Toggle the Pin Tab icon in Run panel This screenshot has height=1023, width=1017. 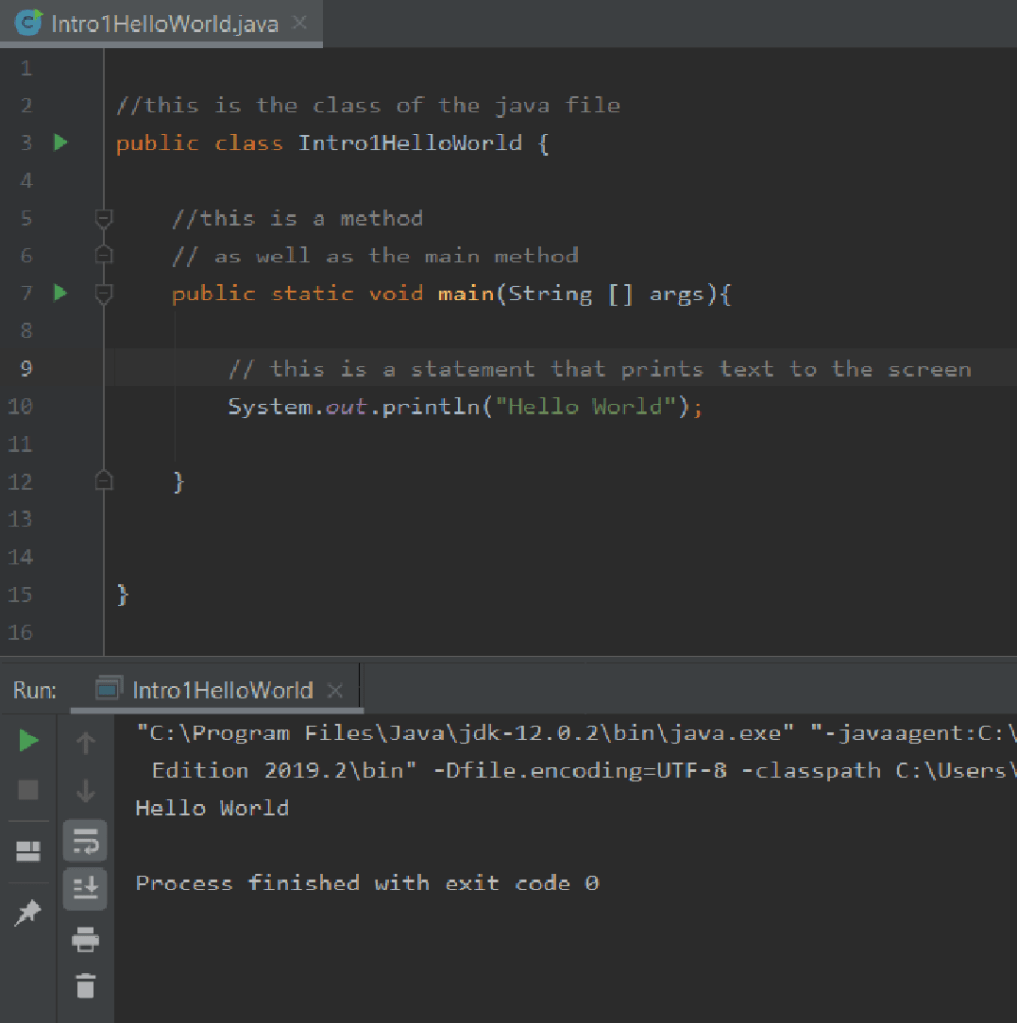pyautogui.click(x=29, y=911)
